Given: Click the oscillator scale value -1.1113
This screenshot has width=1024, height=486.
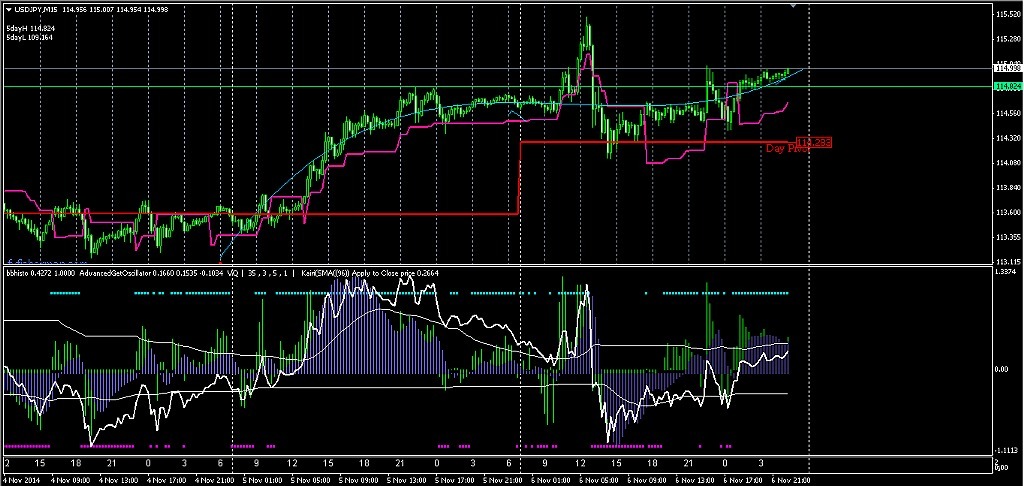Looking at the screenshot, I should pos(1006,451).
